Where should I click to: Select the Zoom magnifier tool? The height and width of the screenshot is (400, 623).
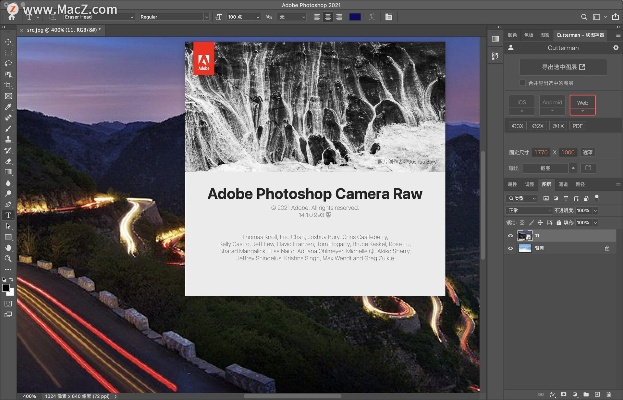tap(8, 258)
